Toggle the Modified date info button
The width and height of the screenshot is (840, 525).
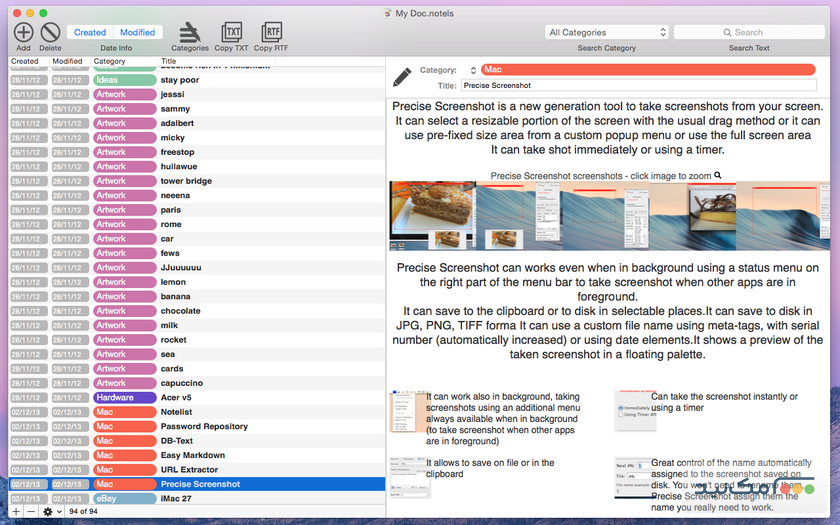pyautogui.click(x=137, y=32)
